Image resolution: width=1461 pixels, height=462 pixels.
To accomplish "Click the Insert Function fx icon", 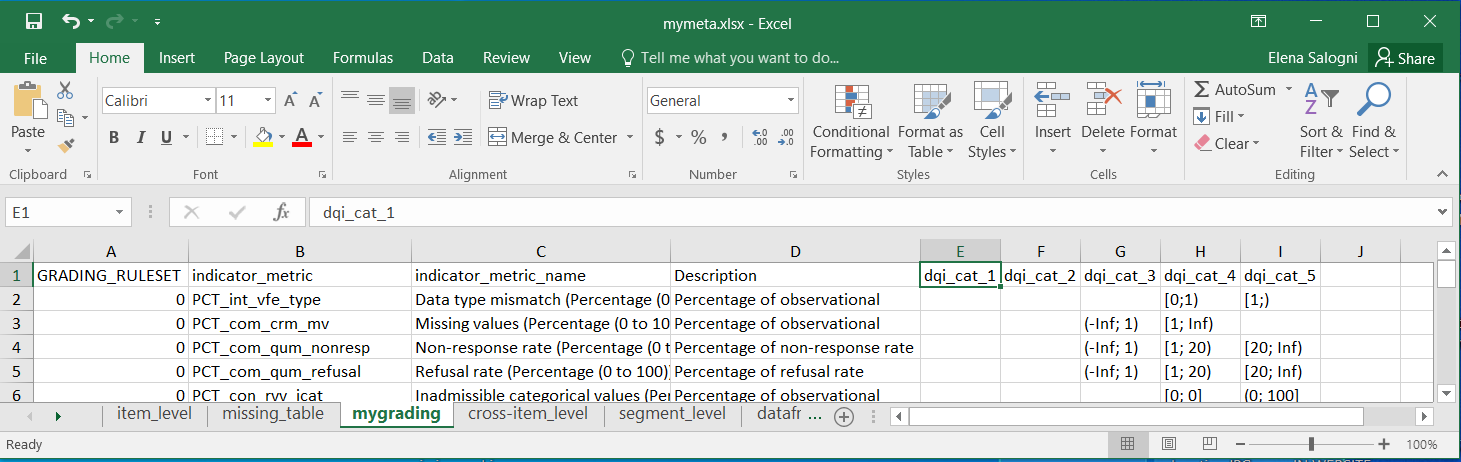I will (282, 213).
